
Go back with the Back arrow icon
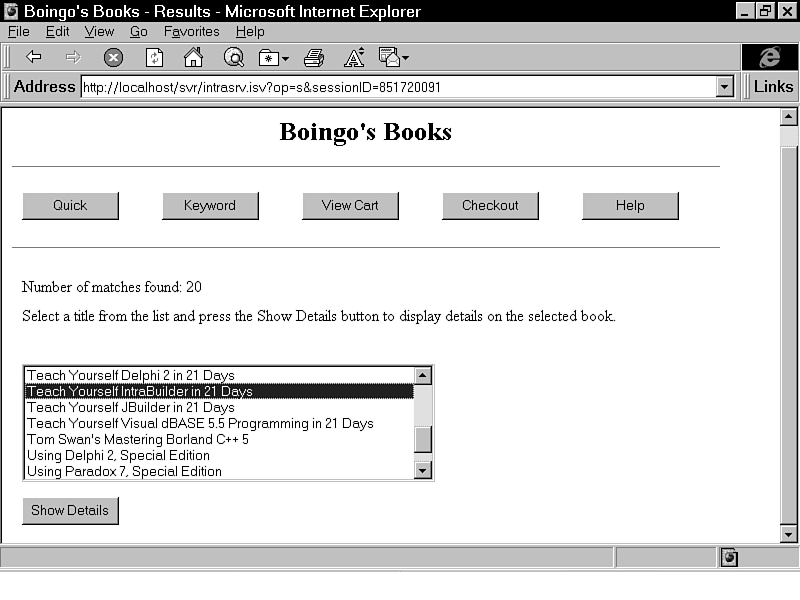pos(34,57)
